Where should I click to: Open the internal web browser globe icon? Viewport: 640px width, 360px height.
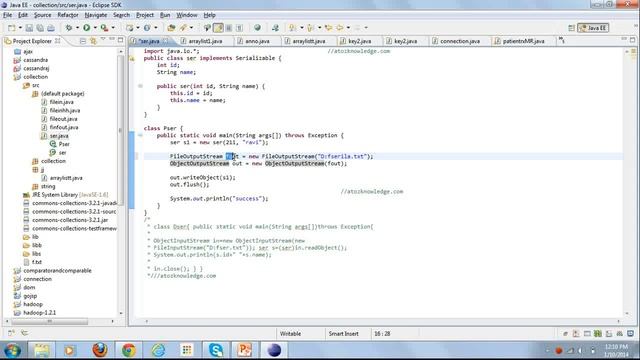pos(257,28)
